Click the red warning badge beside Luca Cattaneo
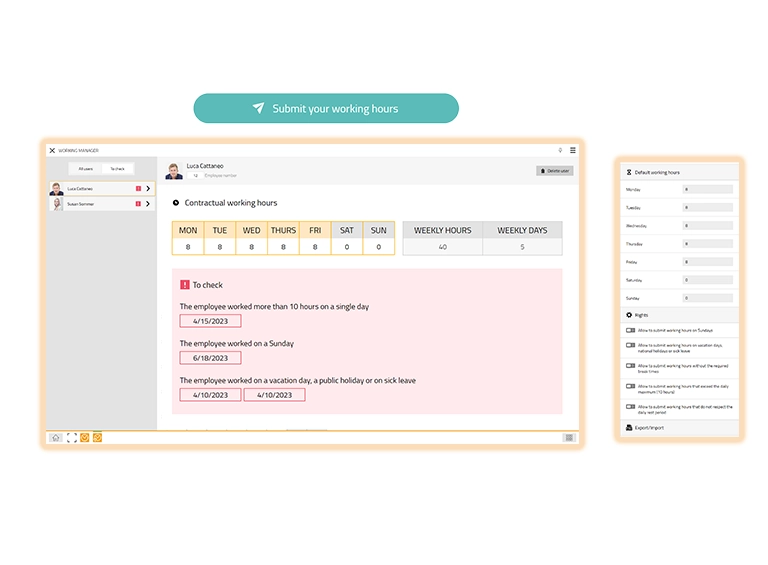 coord(138,188)
